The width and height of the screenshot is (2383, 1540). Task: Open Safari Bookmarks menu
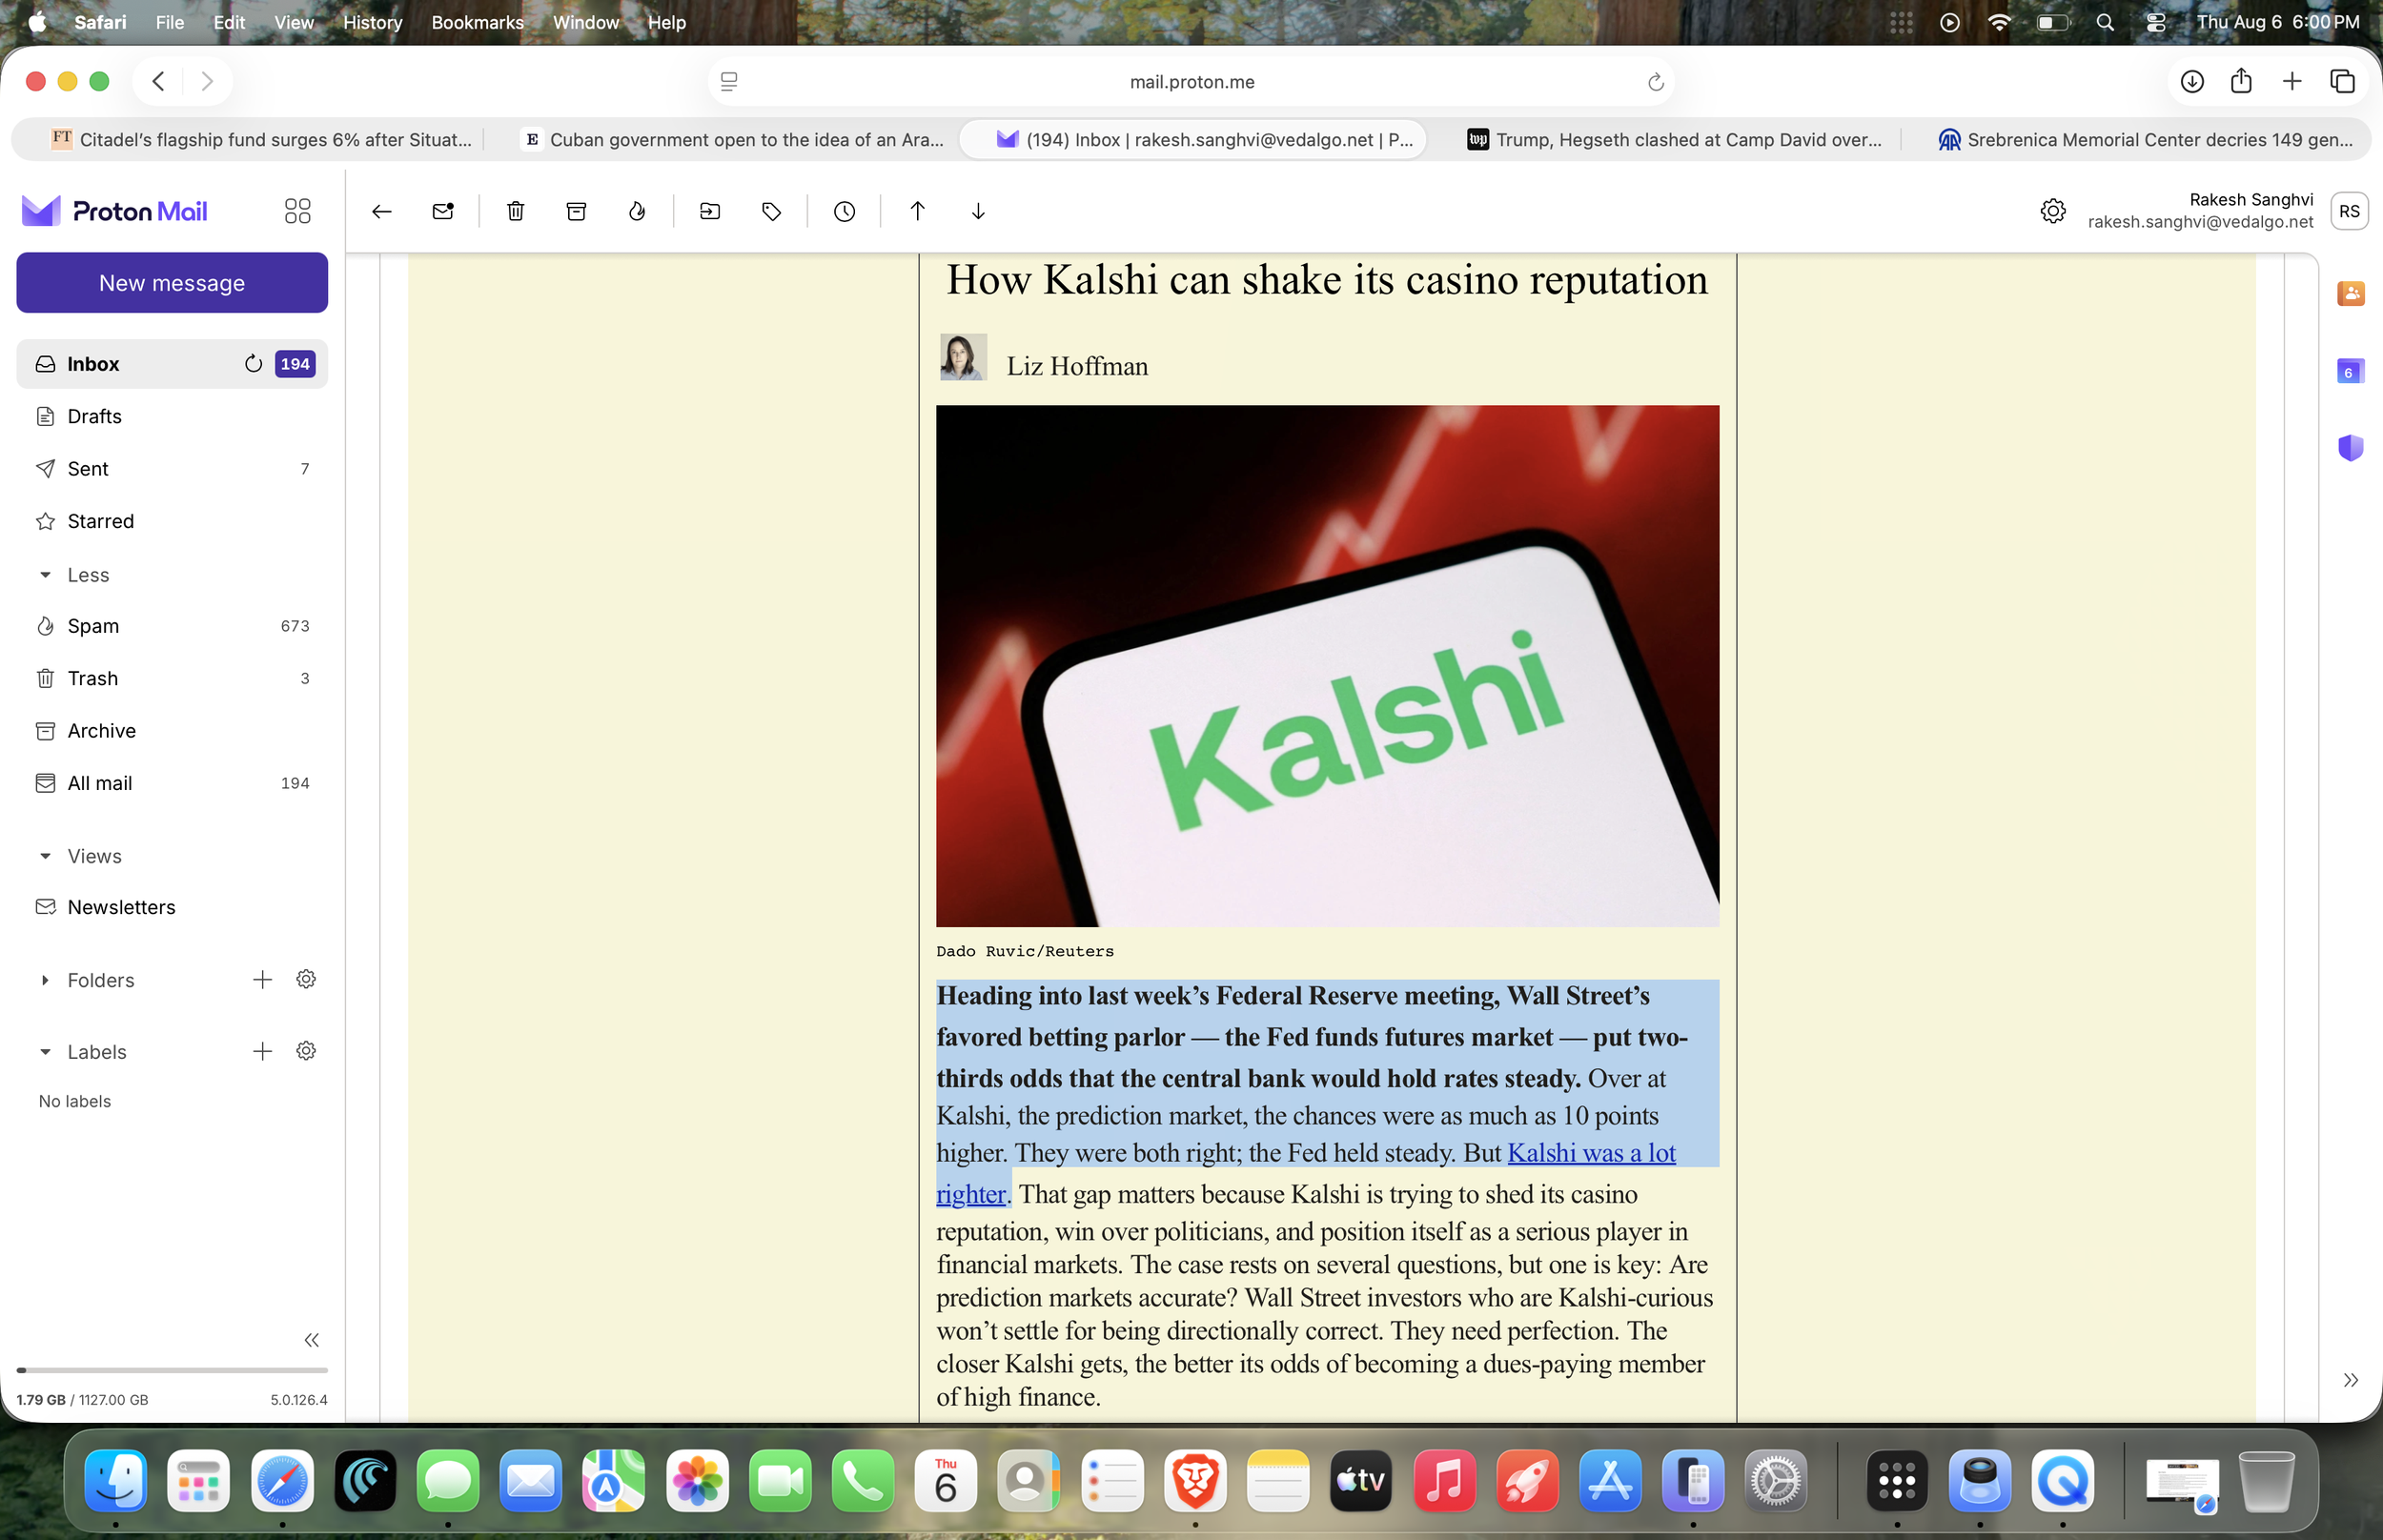tap(477, 22)
